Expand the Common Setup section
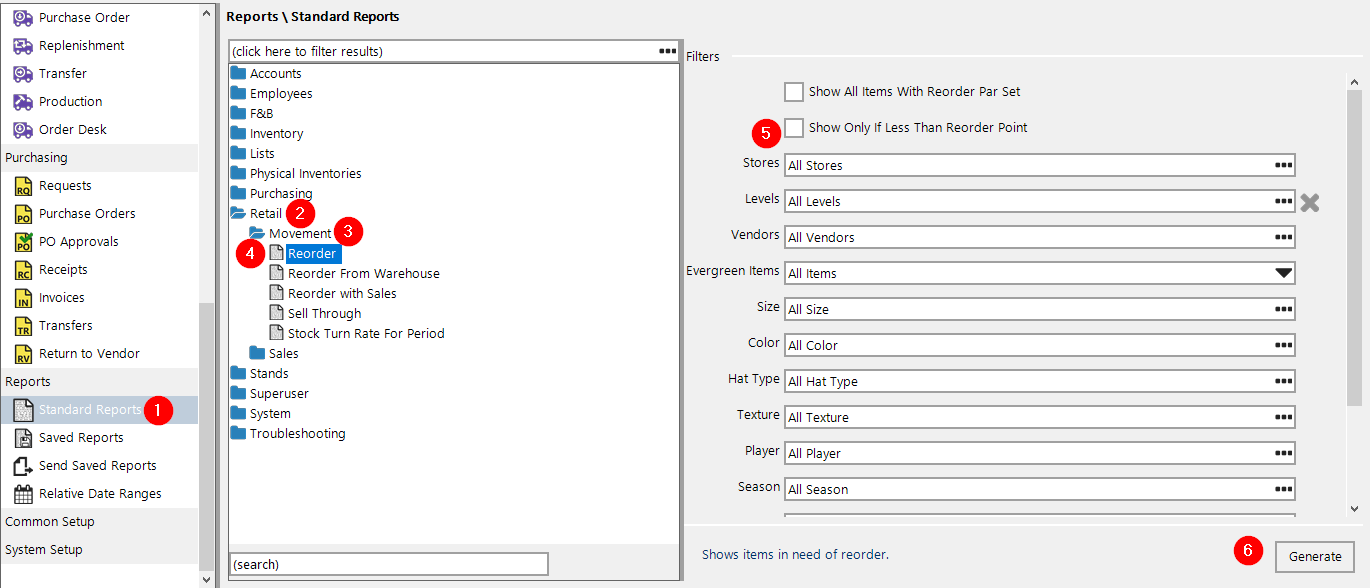 click(50, 522)
